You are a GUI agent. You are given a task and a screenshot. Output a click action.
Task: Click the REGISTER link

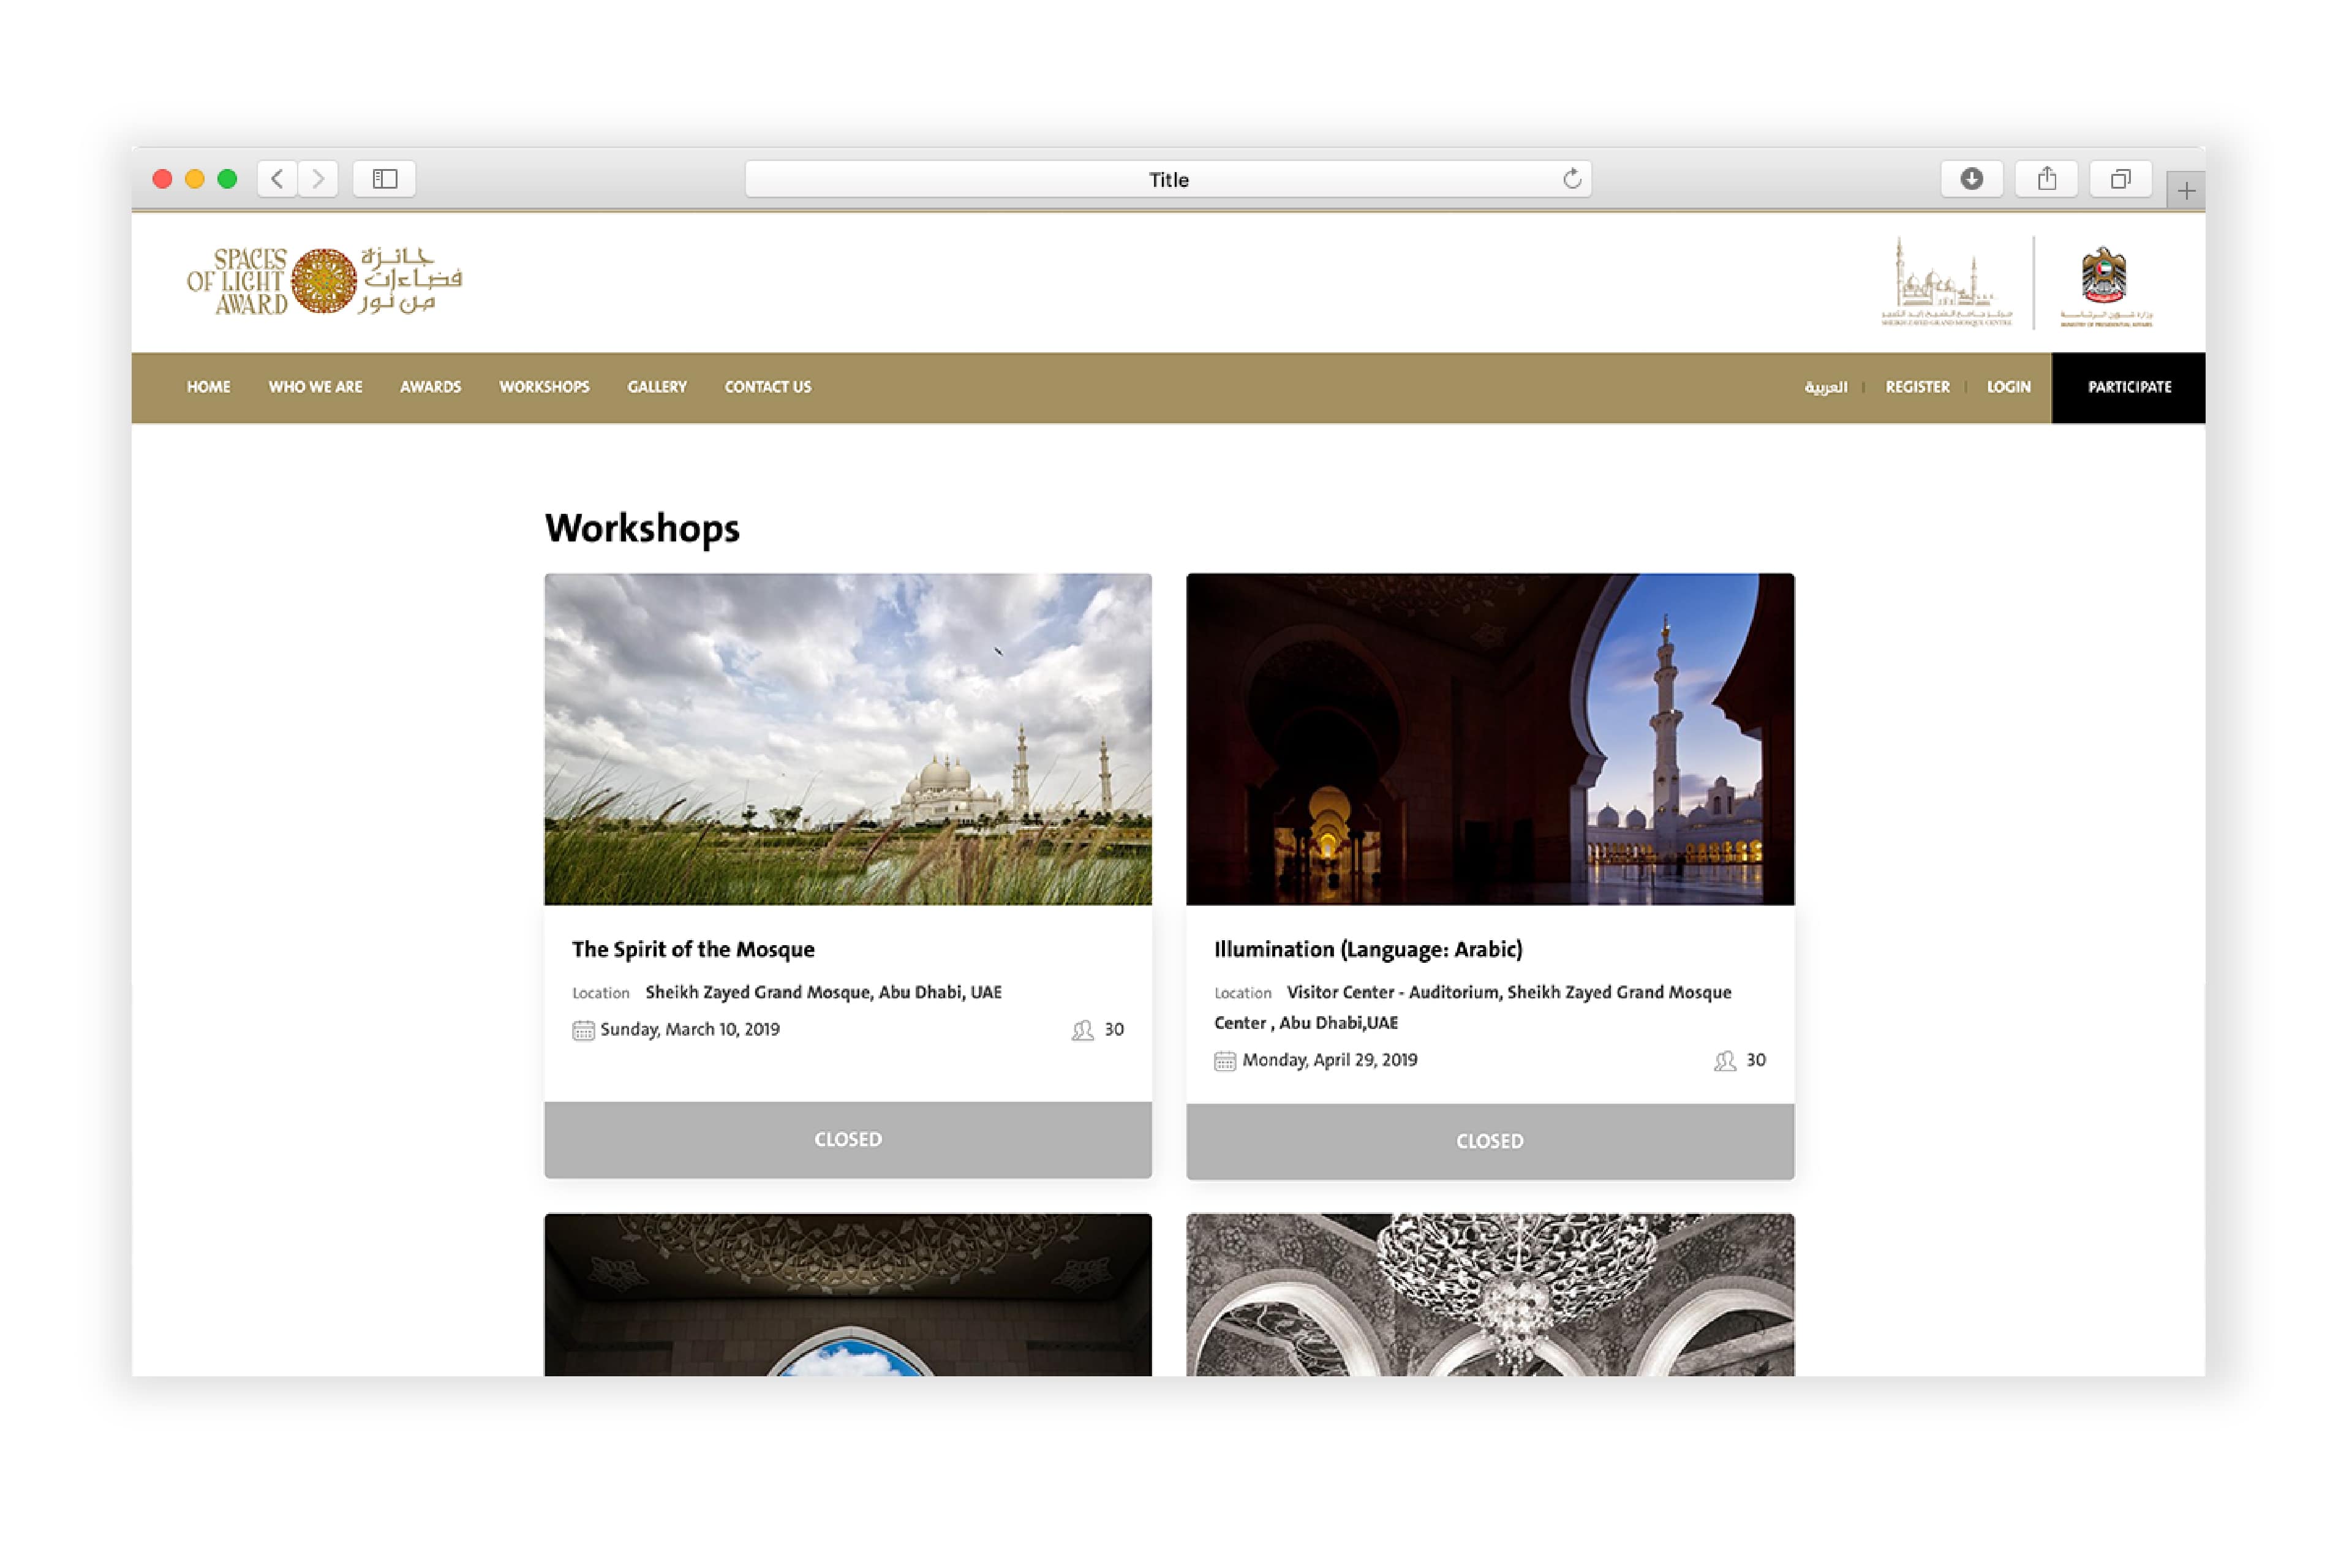pos(1917,387)
